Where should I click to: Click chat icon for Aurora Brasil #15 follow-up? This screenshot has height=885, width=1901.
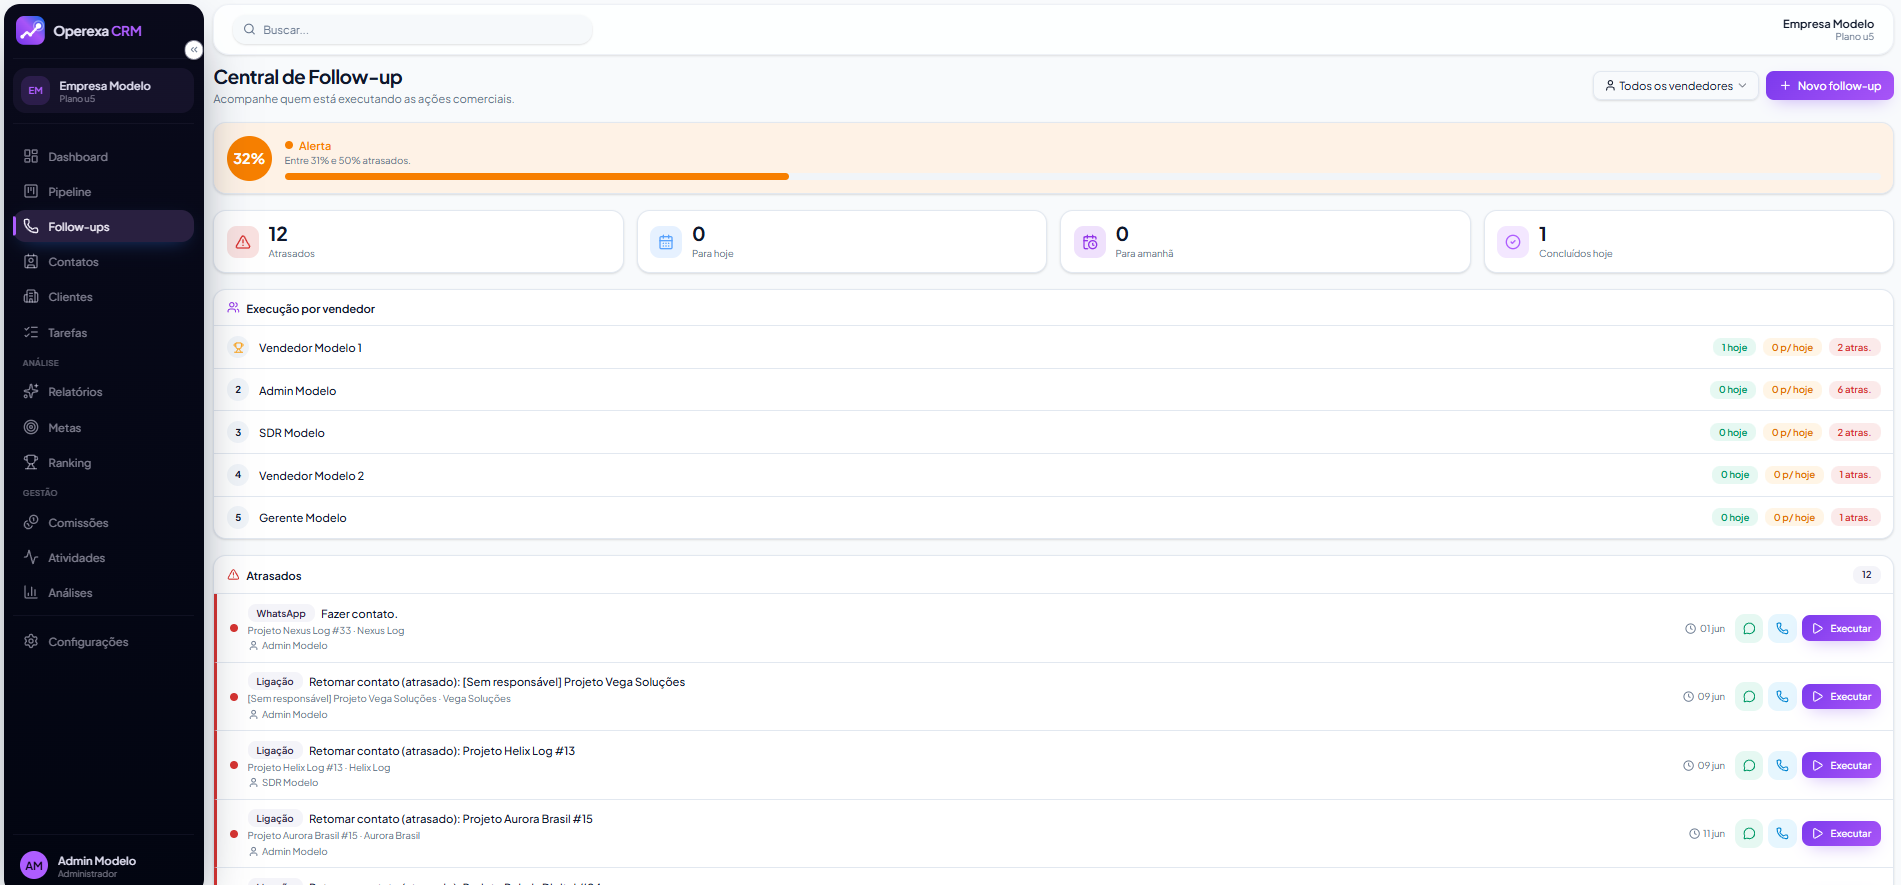click(x=1749, y=834)
